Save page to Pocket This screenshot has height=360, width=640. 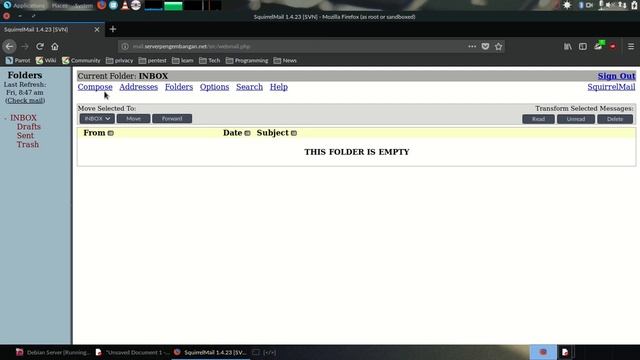(x=485, y=47)
